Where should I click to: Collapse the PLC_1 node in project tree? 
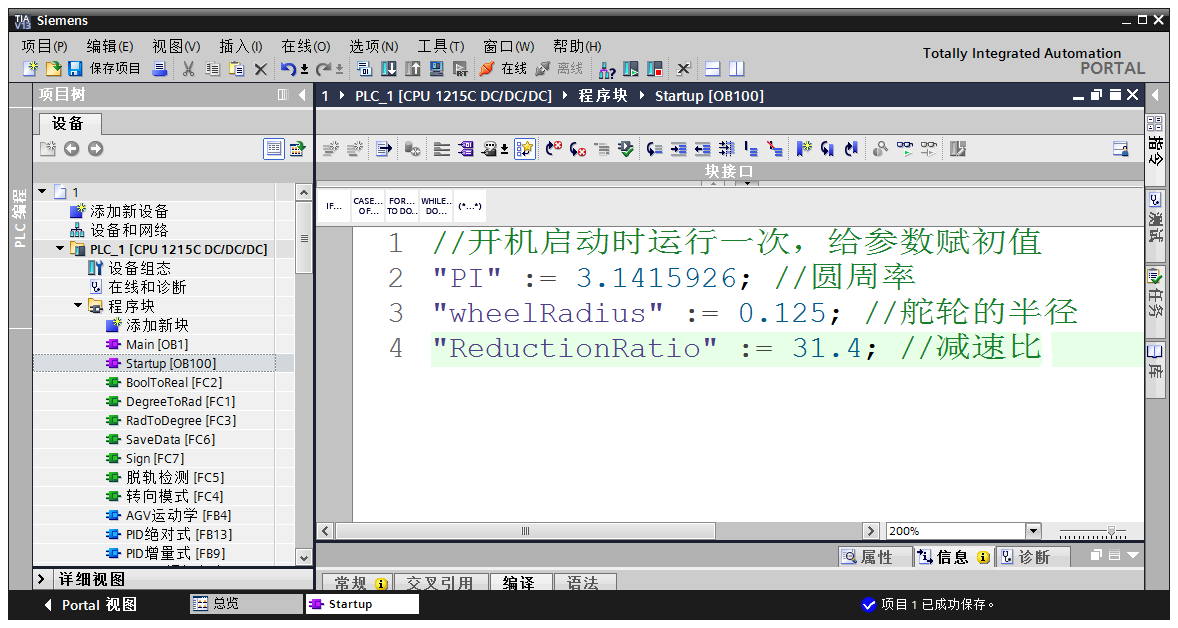[x=60, y=249]
